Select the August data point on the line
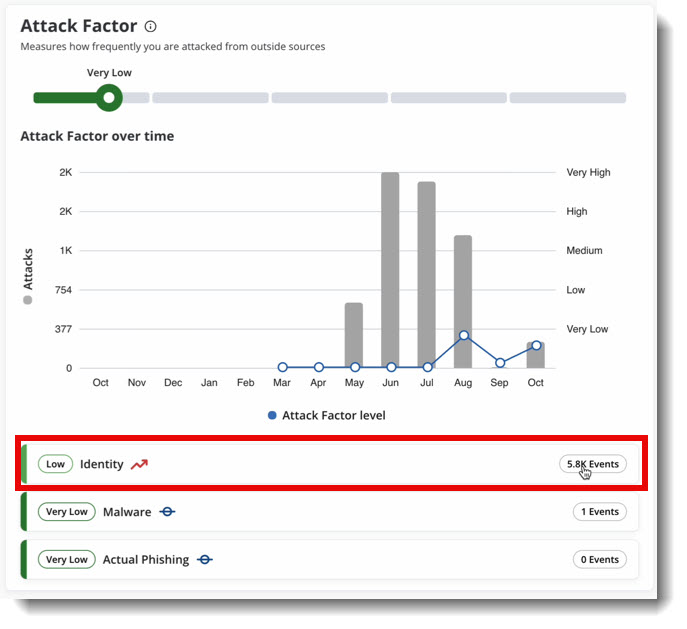The width and height of the screenshot is (687, 629). (464, 336)
